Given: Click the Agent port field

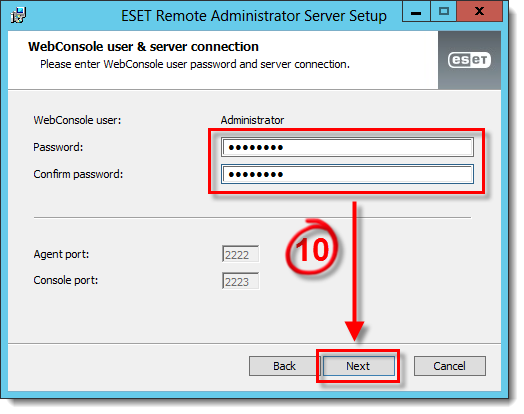Looking at the screenshot, I should tap(241, 254).
